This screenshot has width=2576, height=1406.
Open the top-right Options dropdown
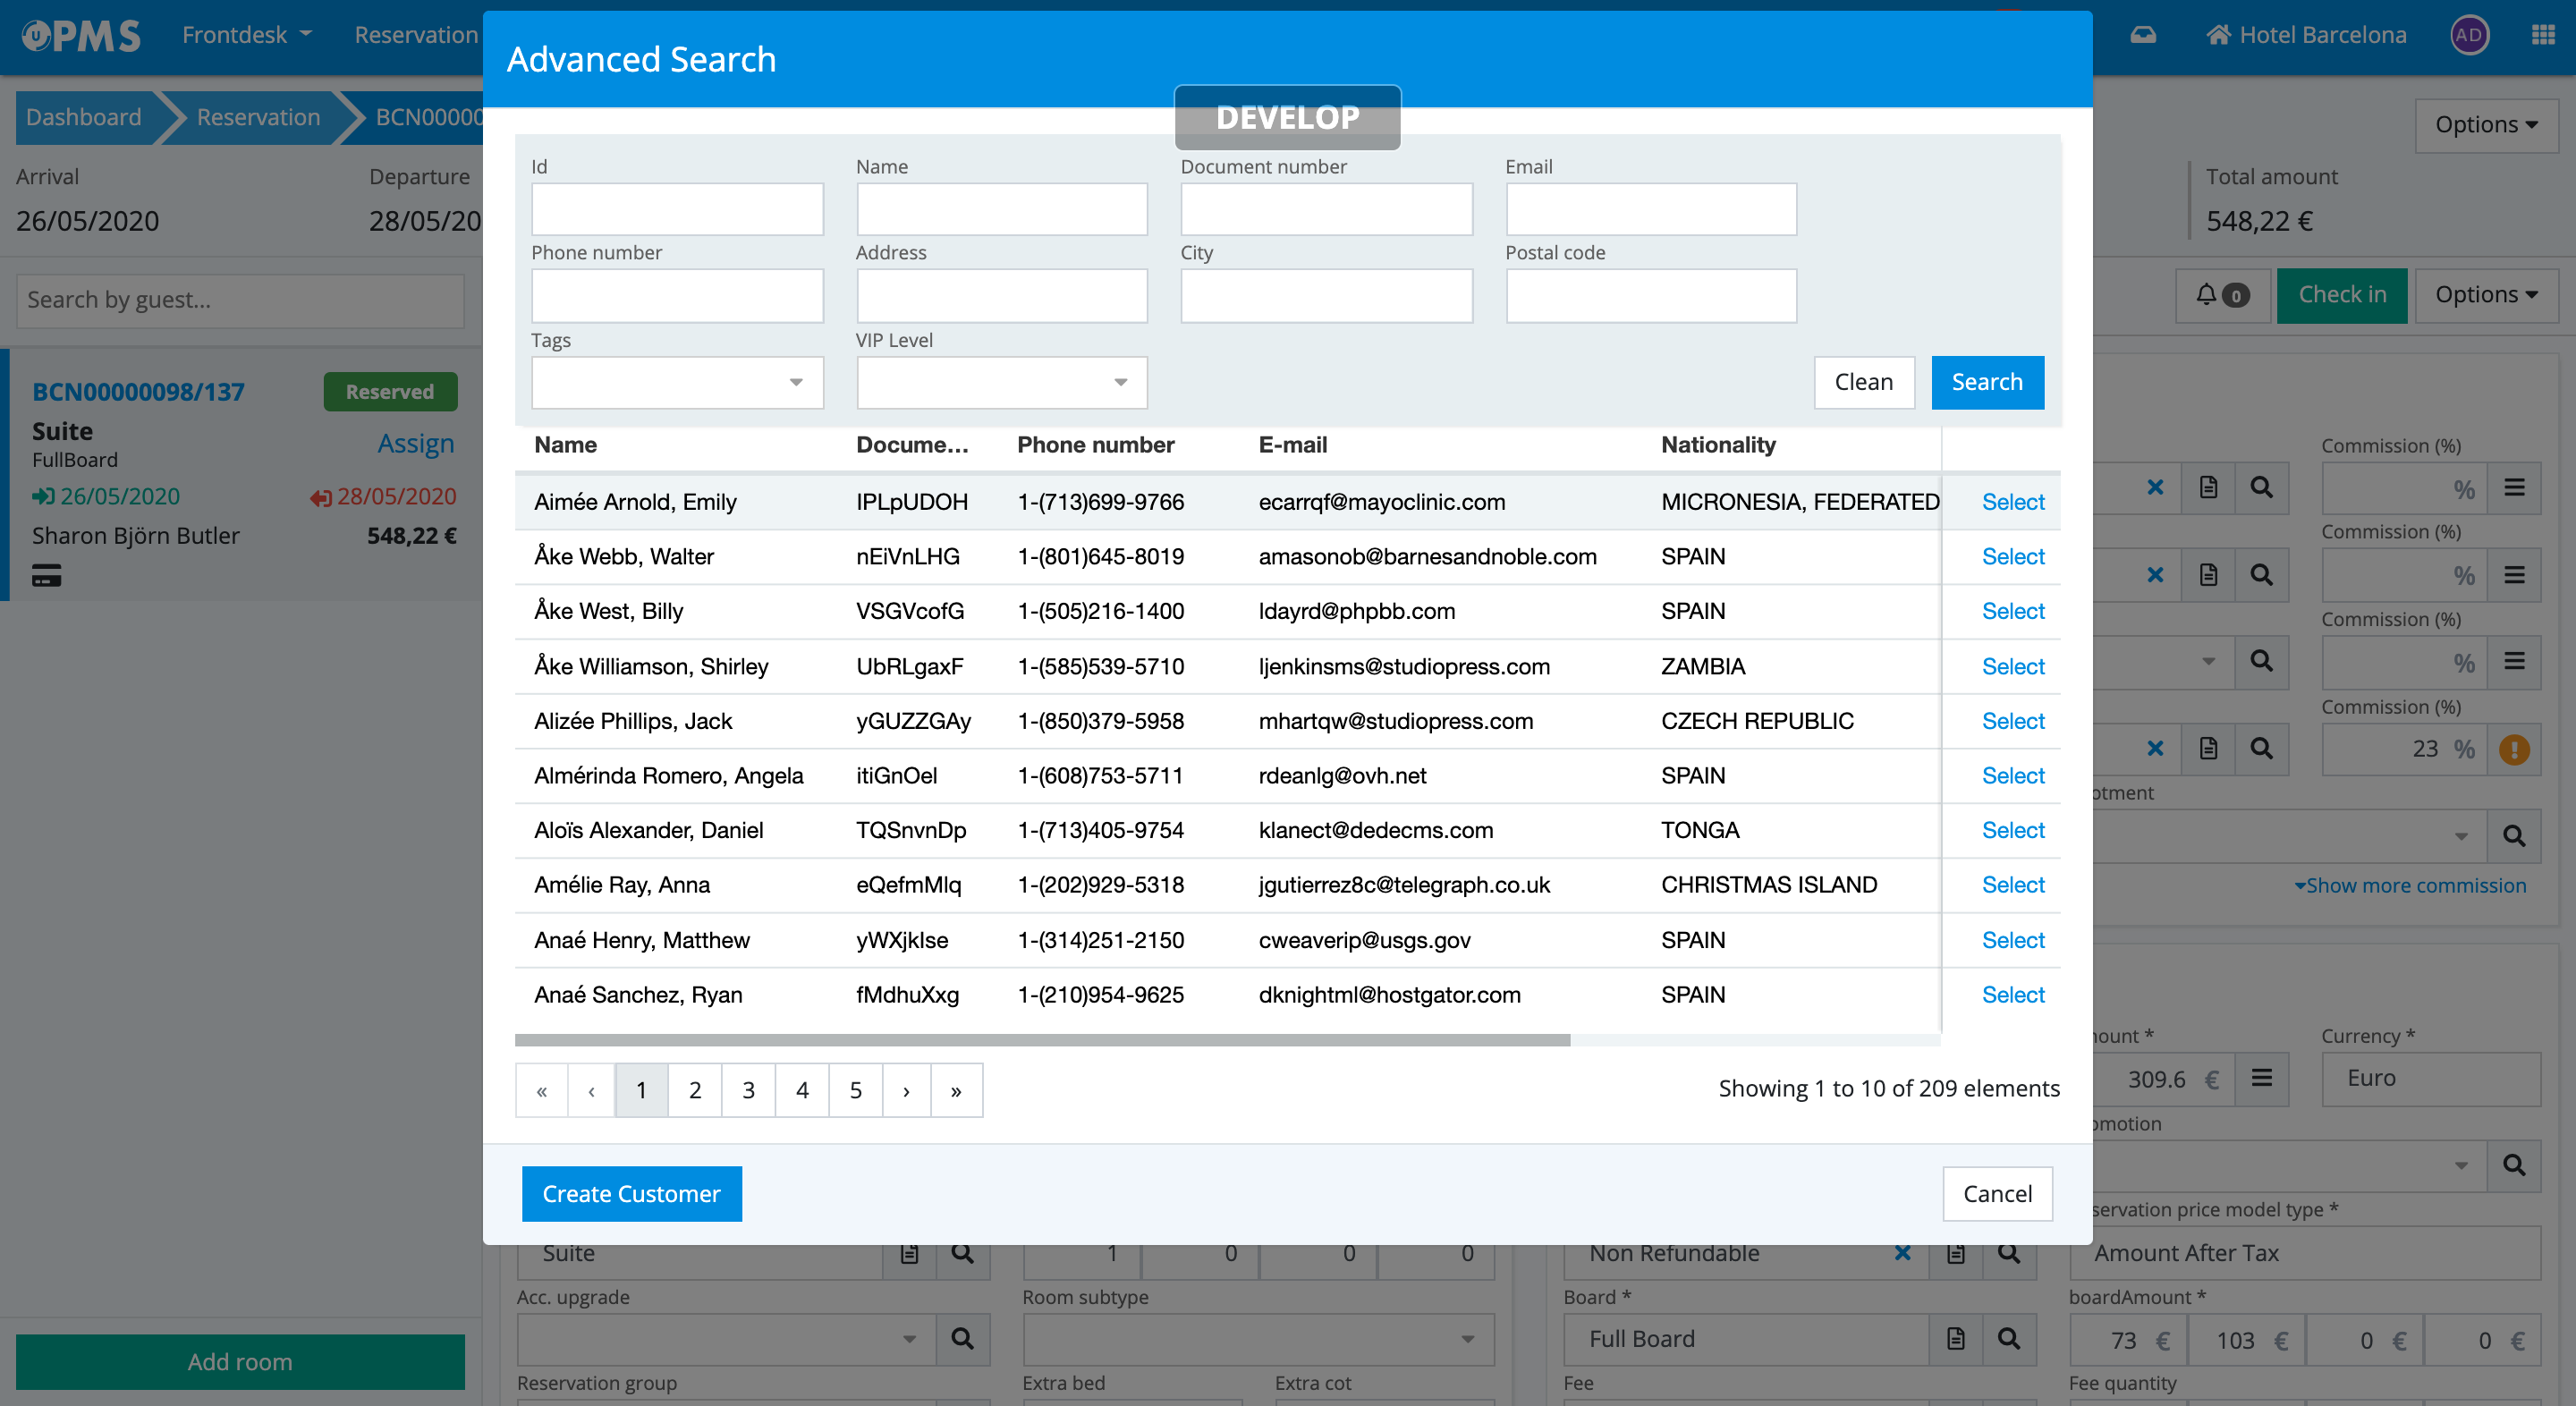[2485, 125]
